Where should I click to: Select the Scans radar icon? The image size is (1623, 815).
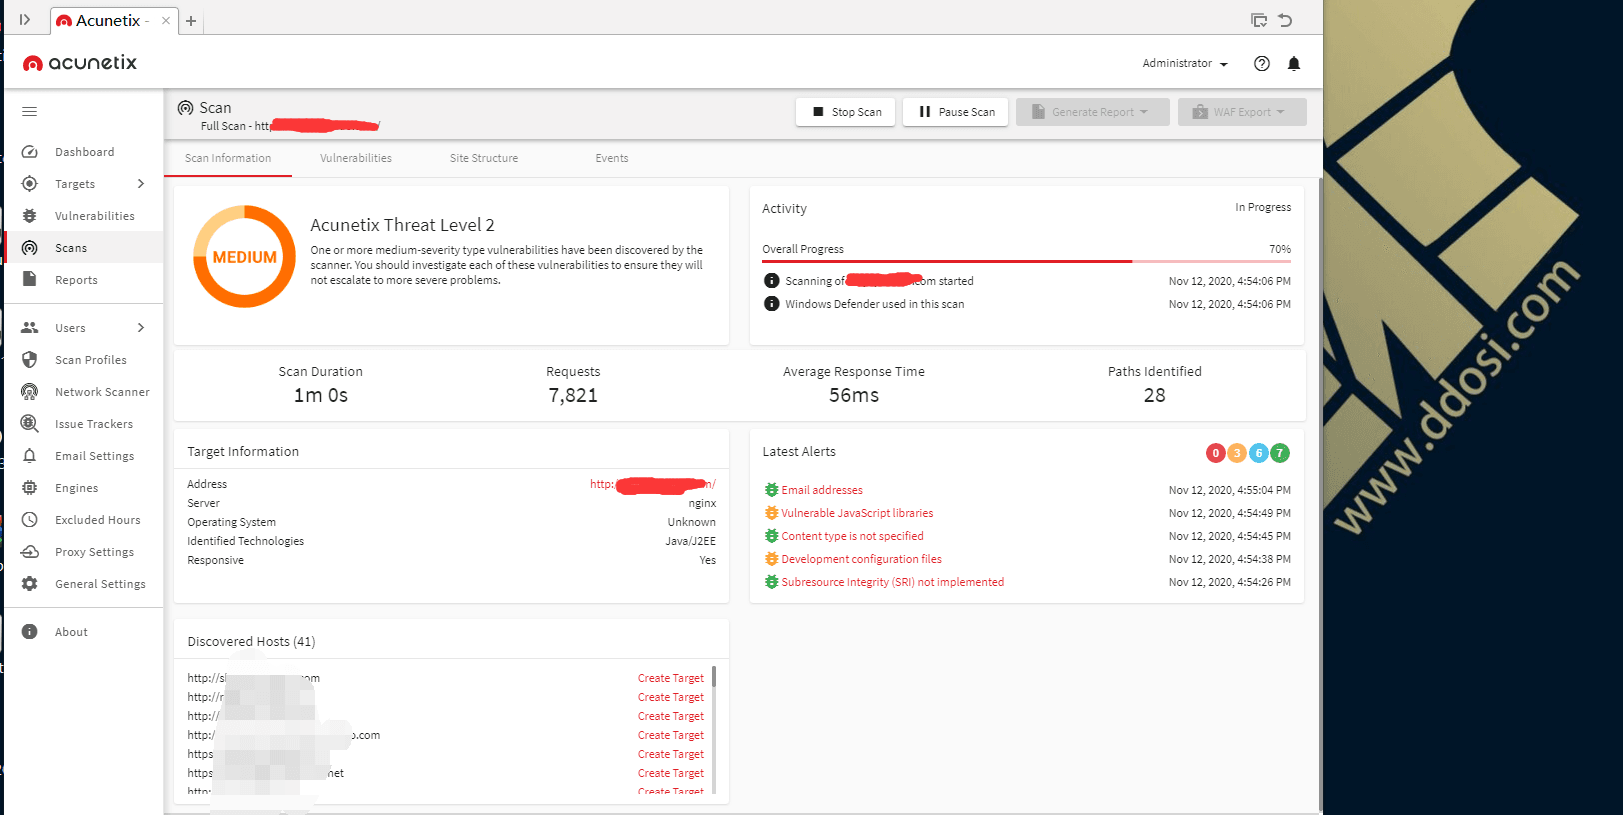point(30,248)
